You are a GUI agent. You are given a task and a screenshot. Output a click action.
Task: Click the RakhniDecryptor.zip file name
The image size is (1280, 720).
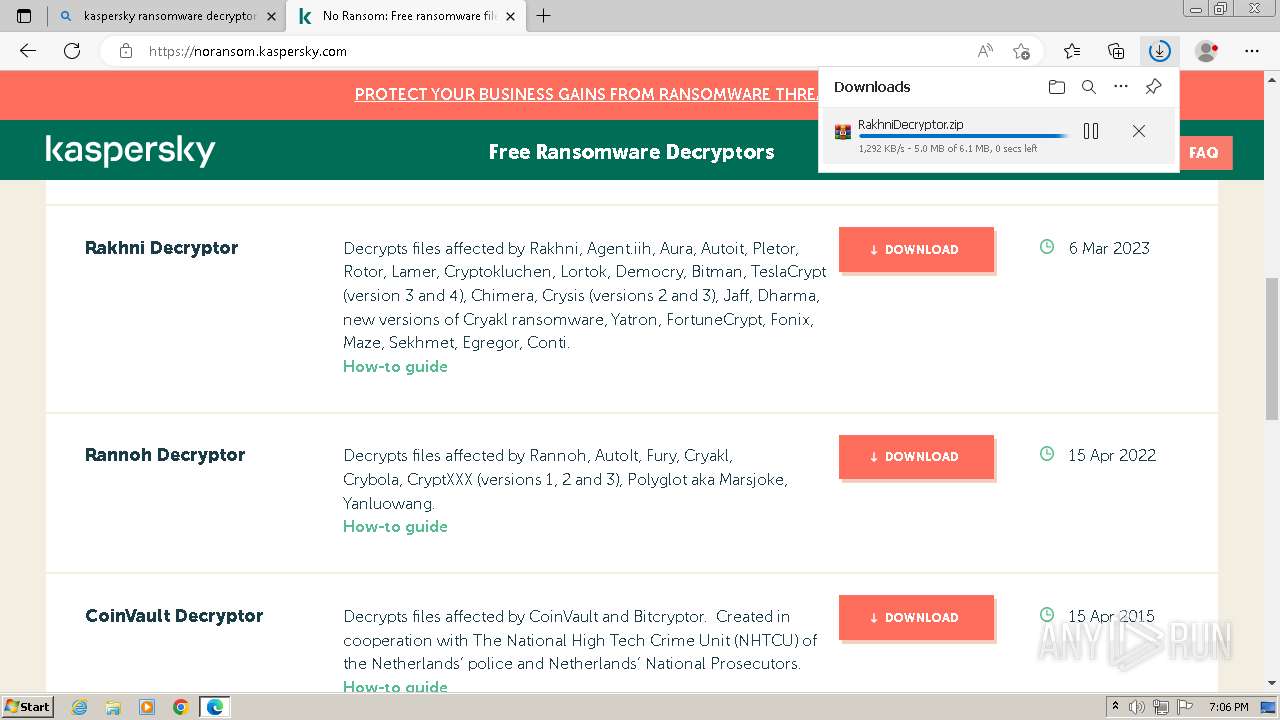coord(911,125)
